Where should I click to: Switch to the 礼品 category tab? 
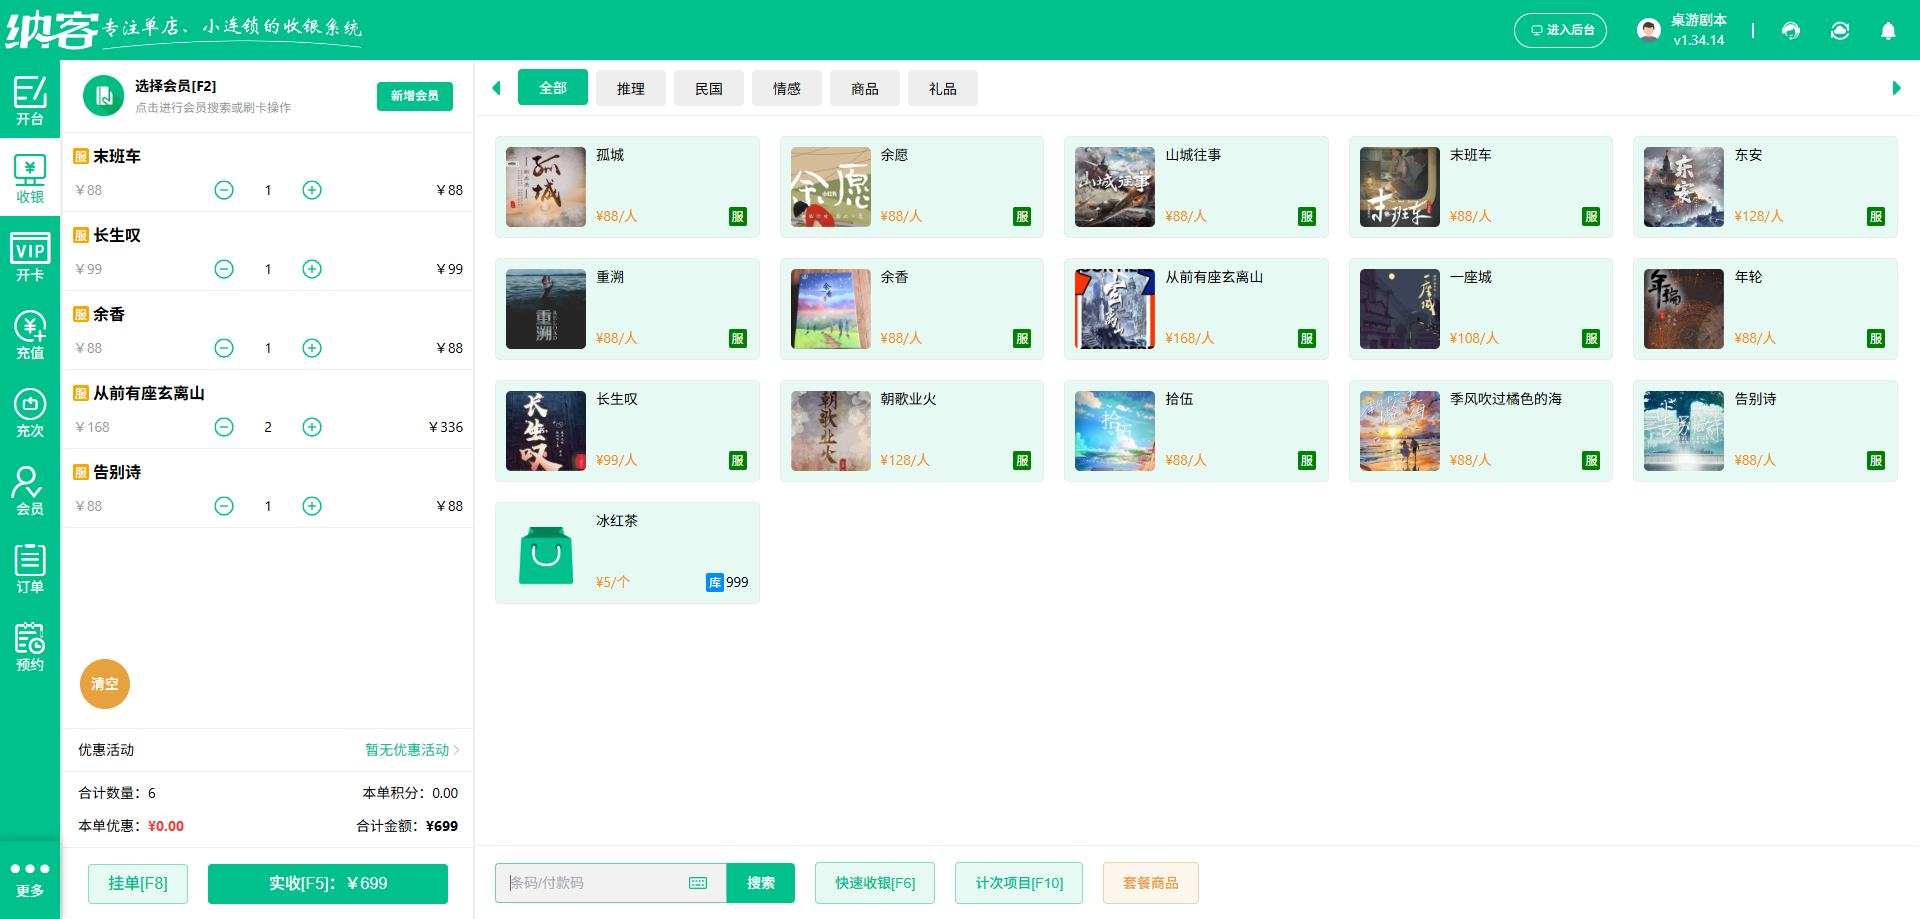[942, 88]
